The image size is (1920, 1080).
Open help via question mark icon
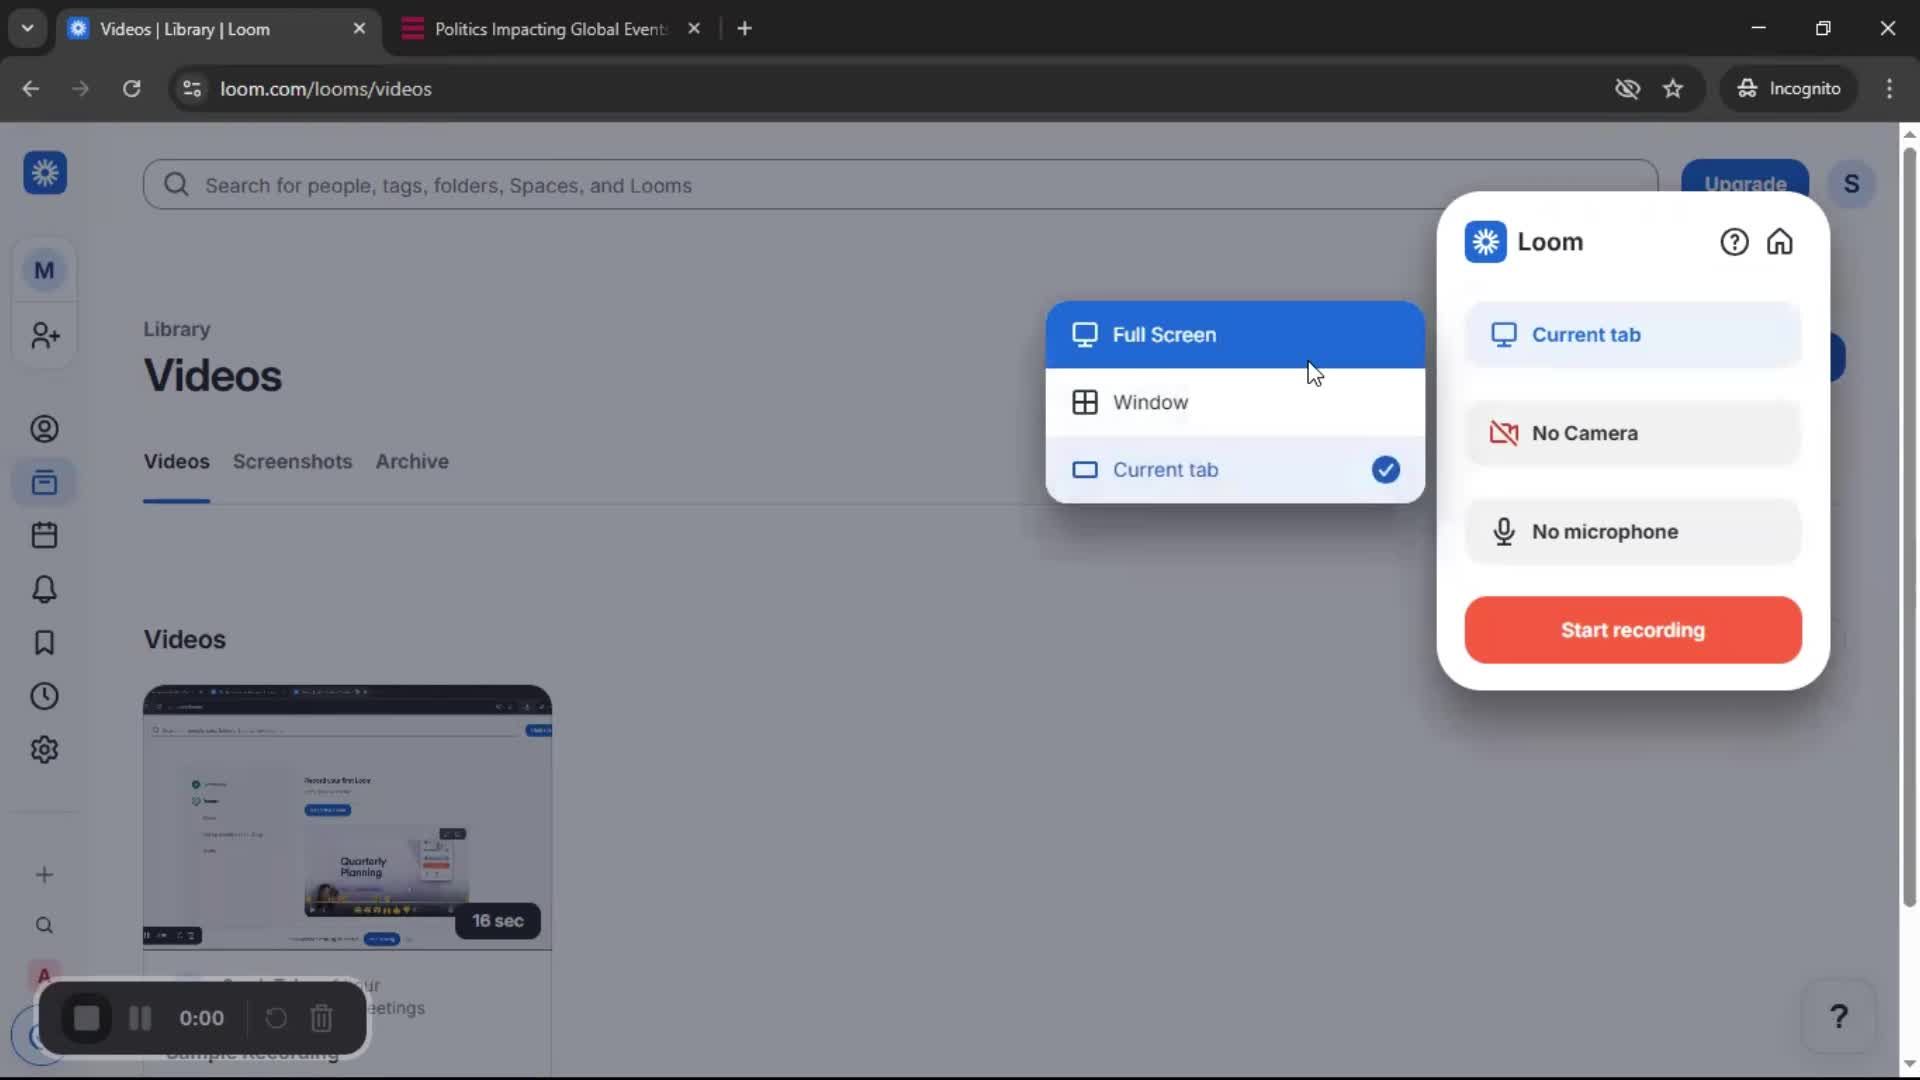pyautogui.click(x=1733, y=241)
